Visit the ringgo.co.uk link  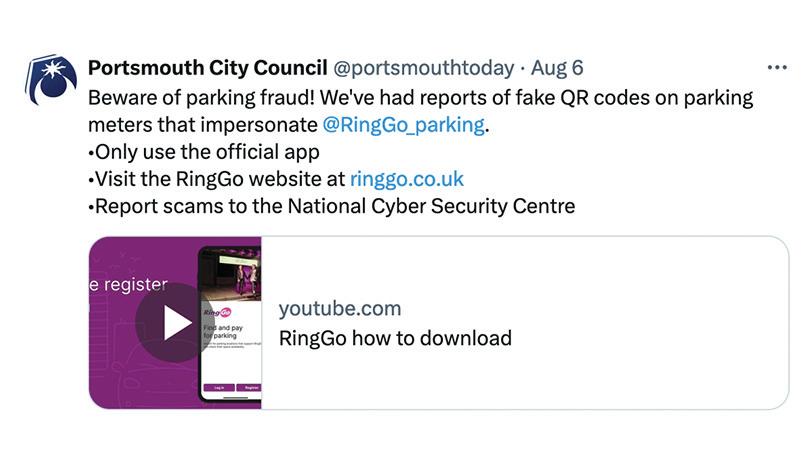click(406, 179)
